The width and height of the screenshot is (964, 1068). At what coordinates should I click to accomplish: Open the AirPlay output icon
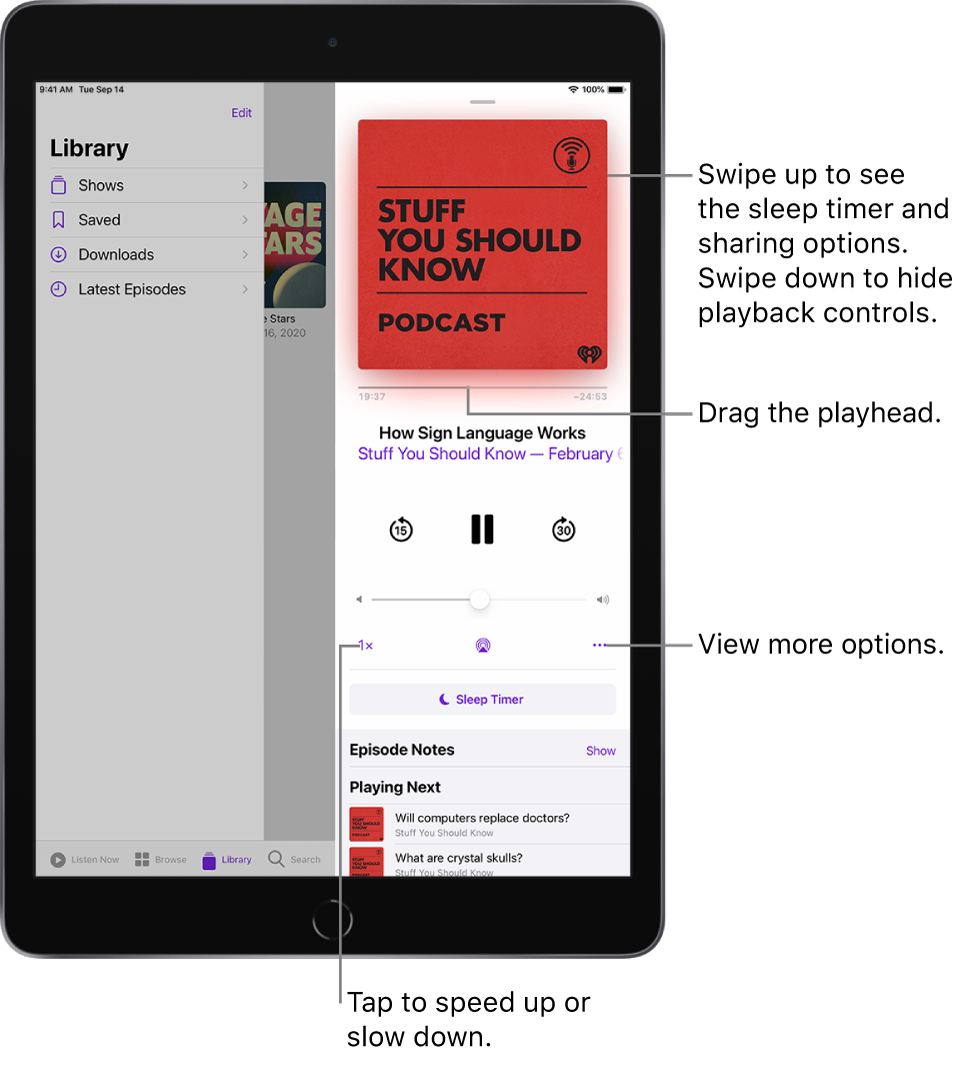pyautogui.click(x=482, y=645)
